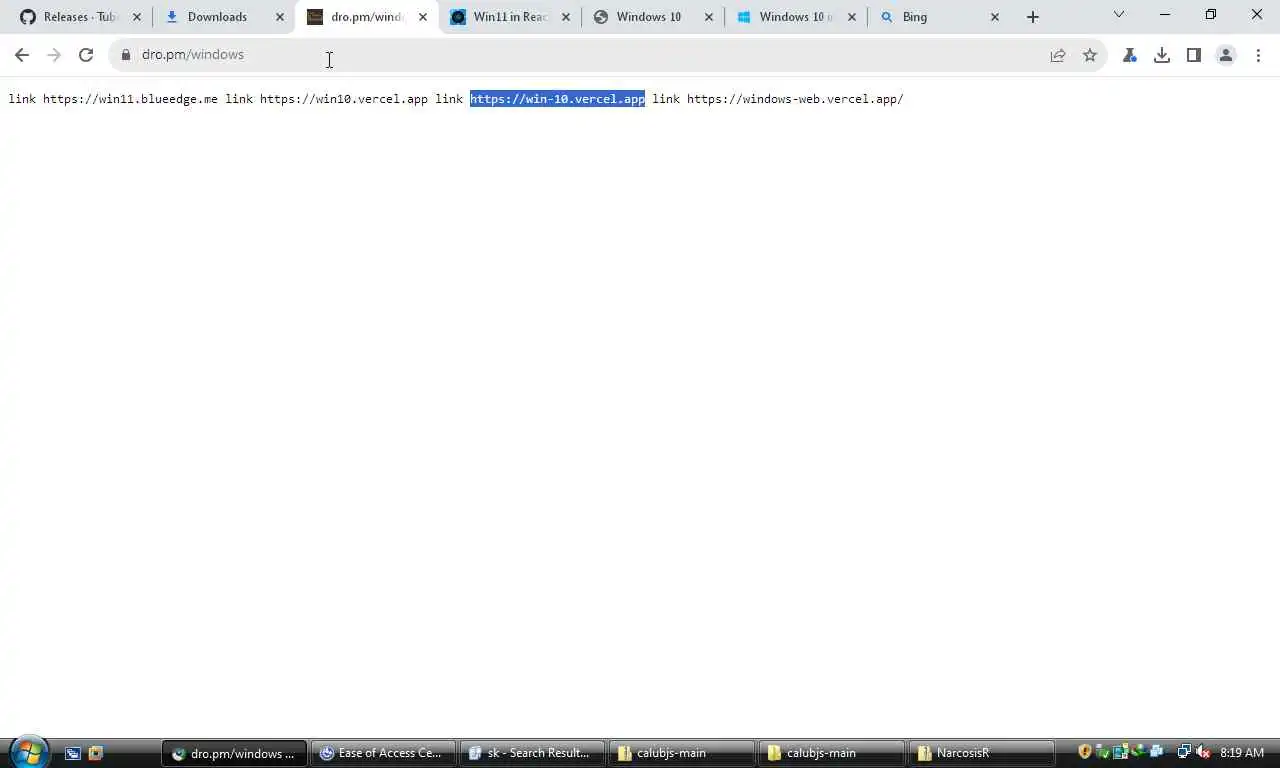Viewport: 1280px width, 768px height.
Task: Click the https://win11.blueedge.me text
Action: pyautogui.click(x=130, y=99)
